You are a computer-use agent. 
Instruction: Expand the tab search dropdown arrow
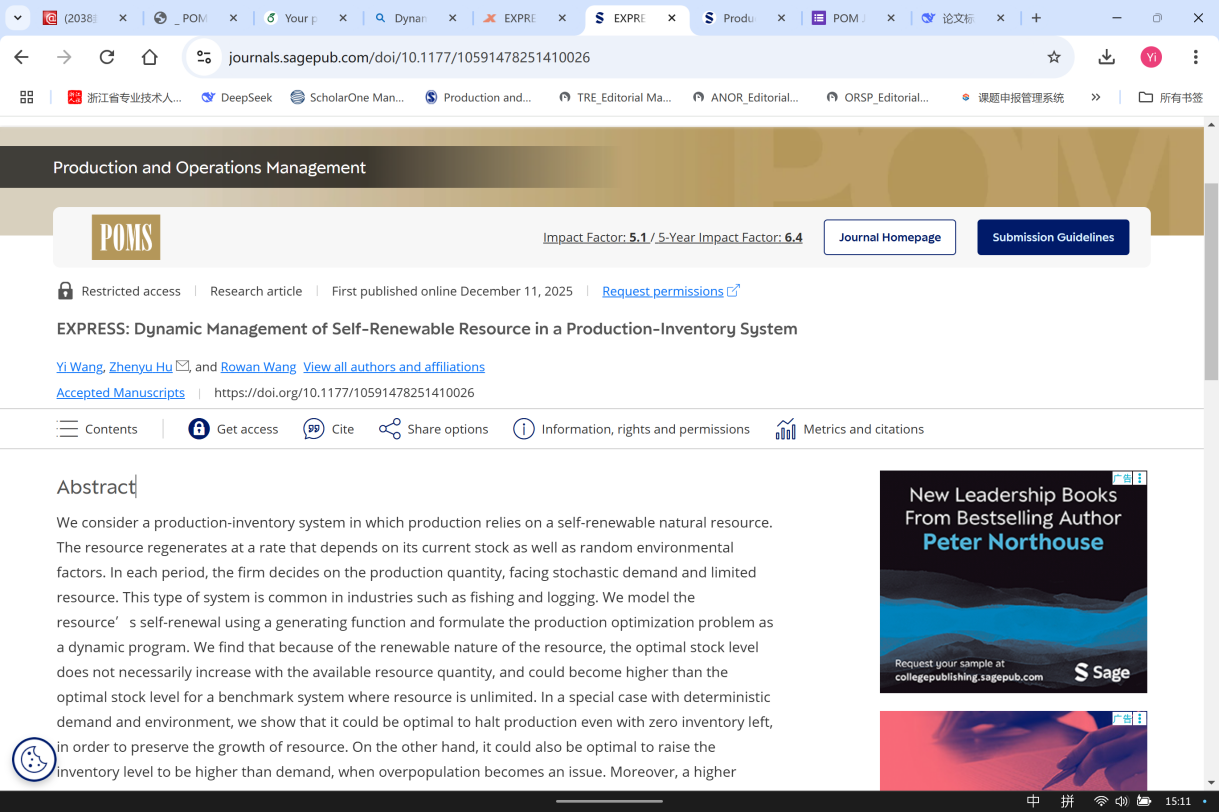coord(17,18)
